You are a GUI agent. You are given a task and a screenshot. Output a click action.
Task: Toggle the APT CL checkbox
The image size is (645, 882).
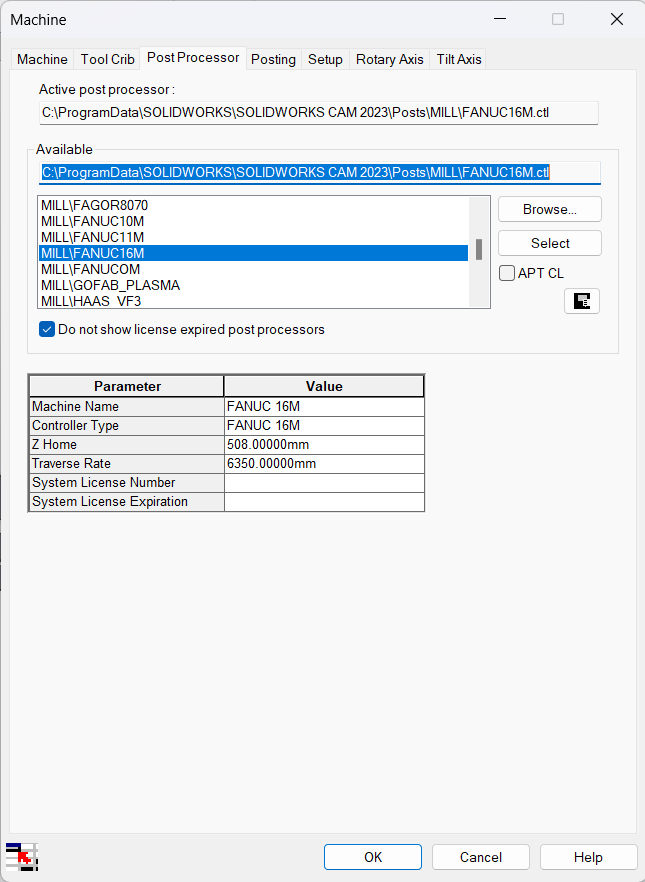point(507,273)
